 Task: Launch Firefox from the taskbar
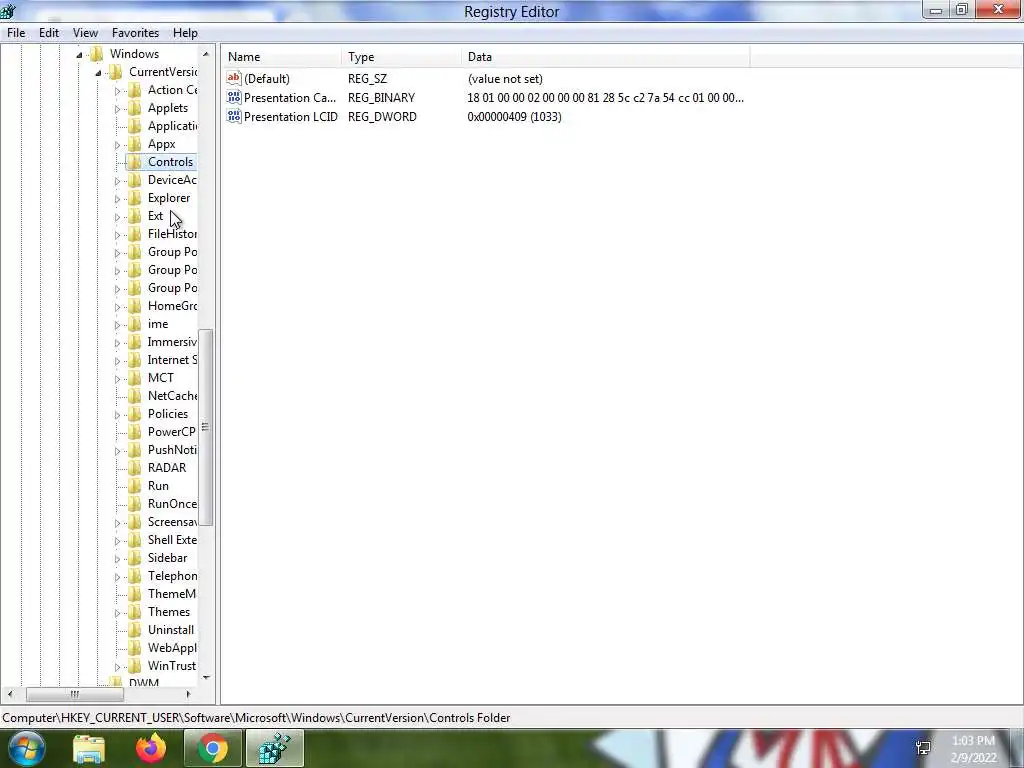coord(151,748)
